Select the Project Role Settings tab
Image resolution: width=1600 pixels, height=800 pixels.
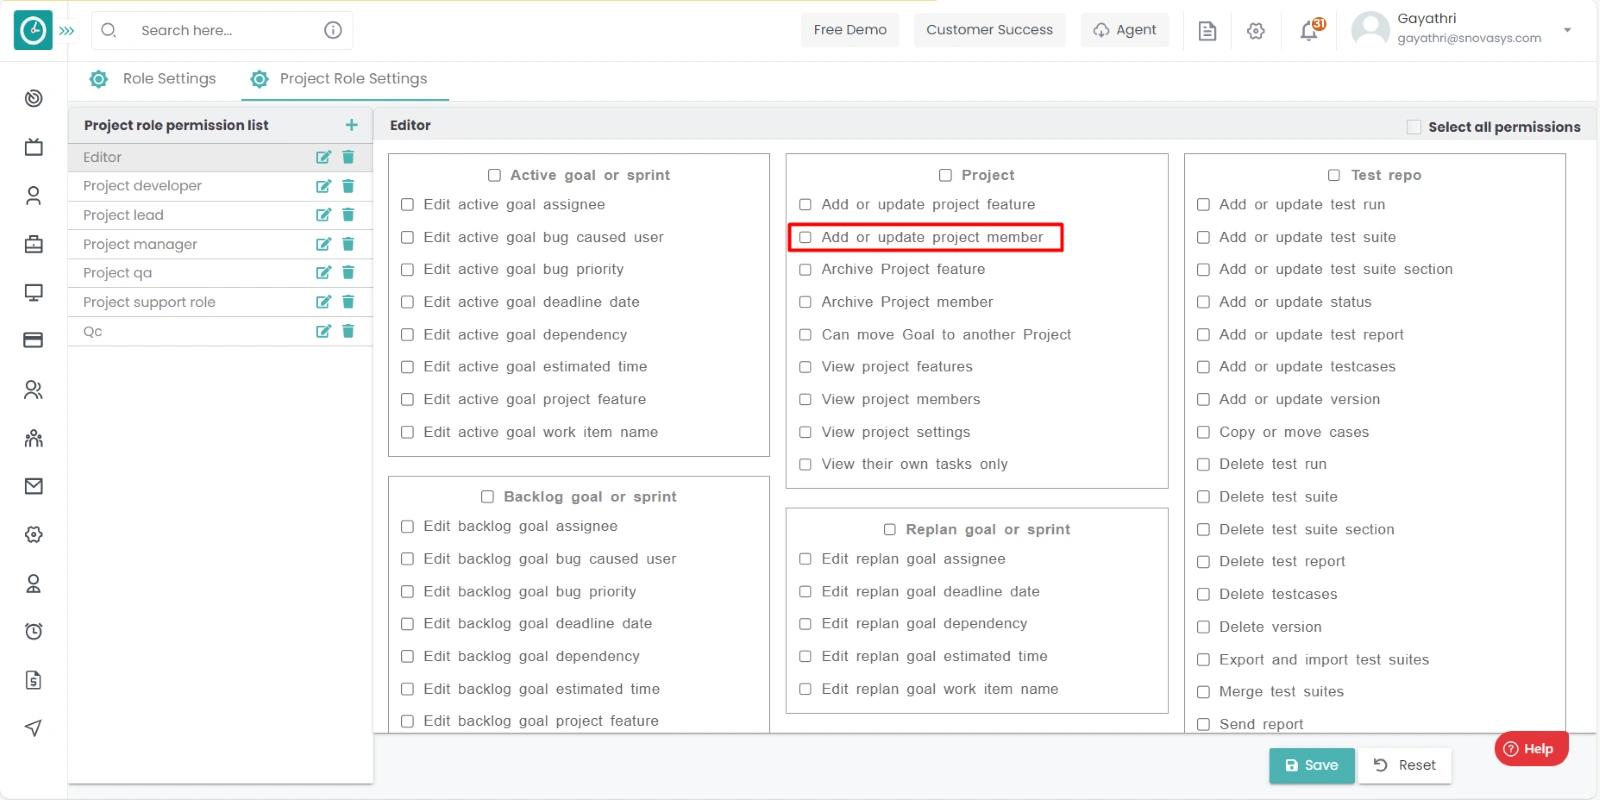tap(340, 79)
